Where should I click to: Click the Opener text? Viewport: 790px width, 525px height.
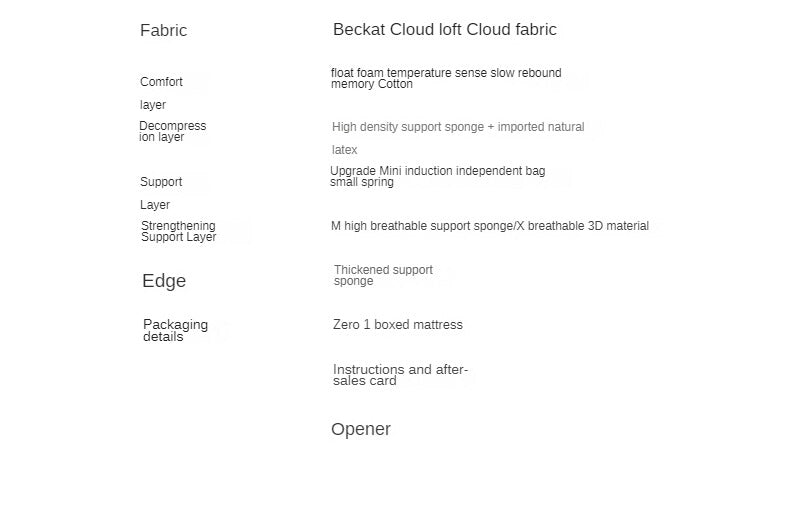(x=360, y=429)
